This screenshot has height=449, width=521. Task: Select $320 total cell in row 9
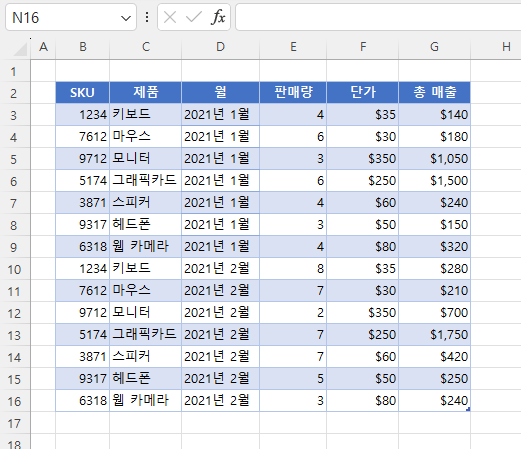click(434, 247)
